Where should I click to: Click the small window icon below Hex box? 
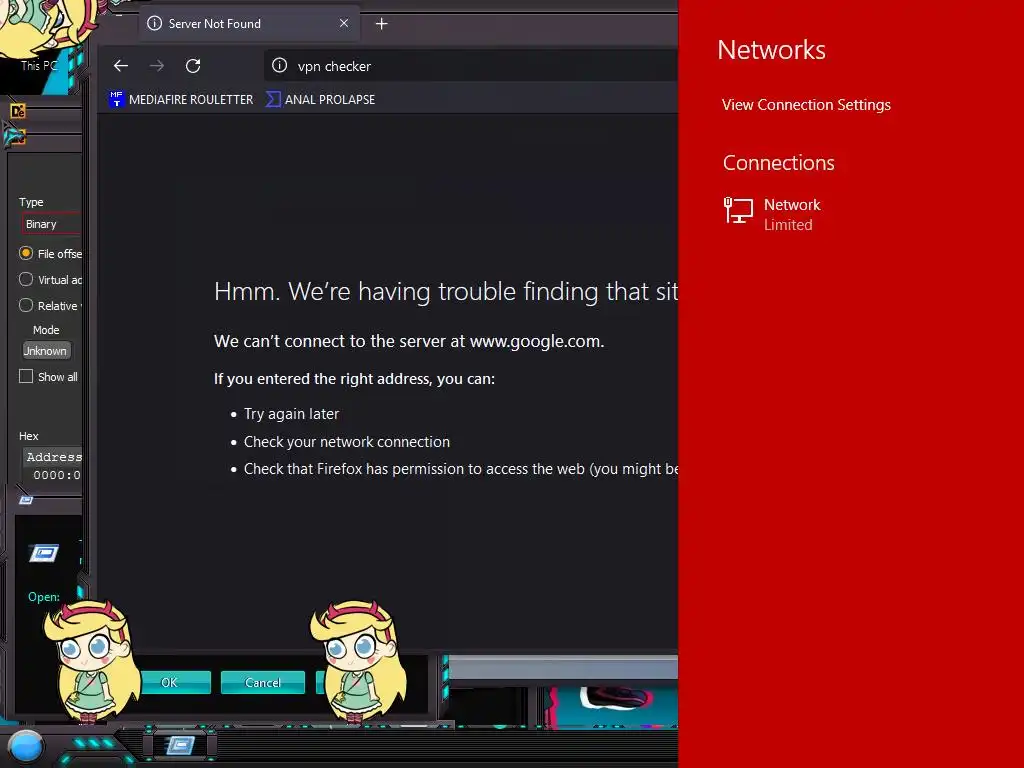[26, 500]
